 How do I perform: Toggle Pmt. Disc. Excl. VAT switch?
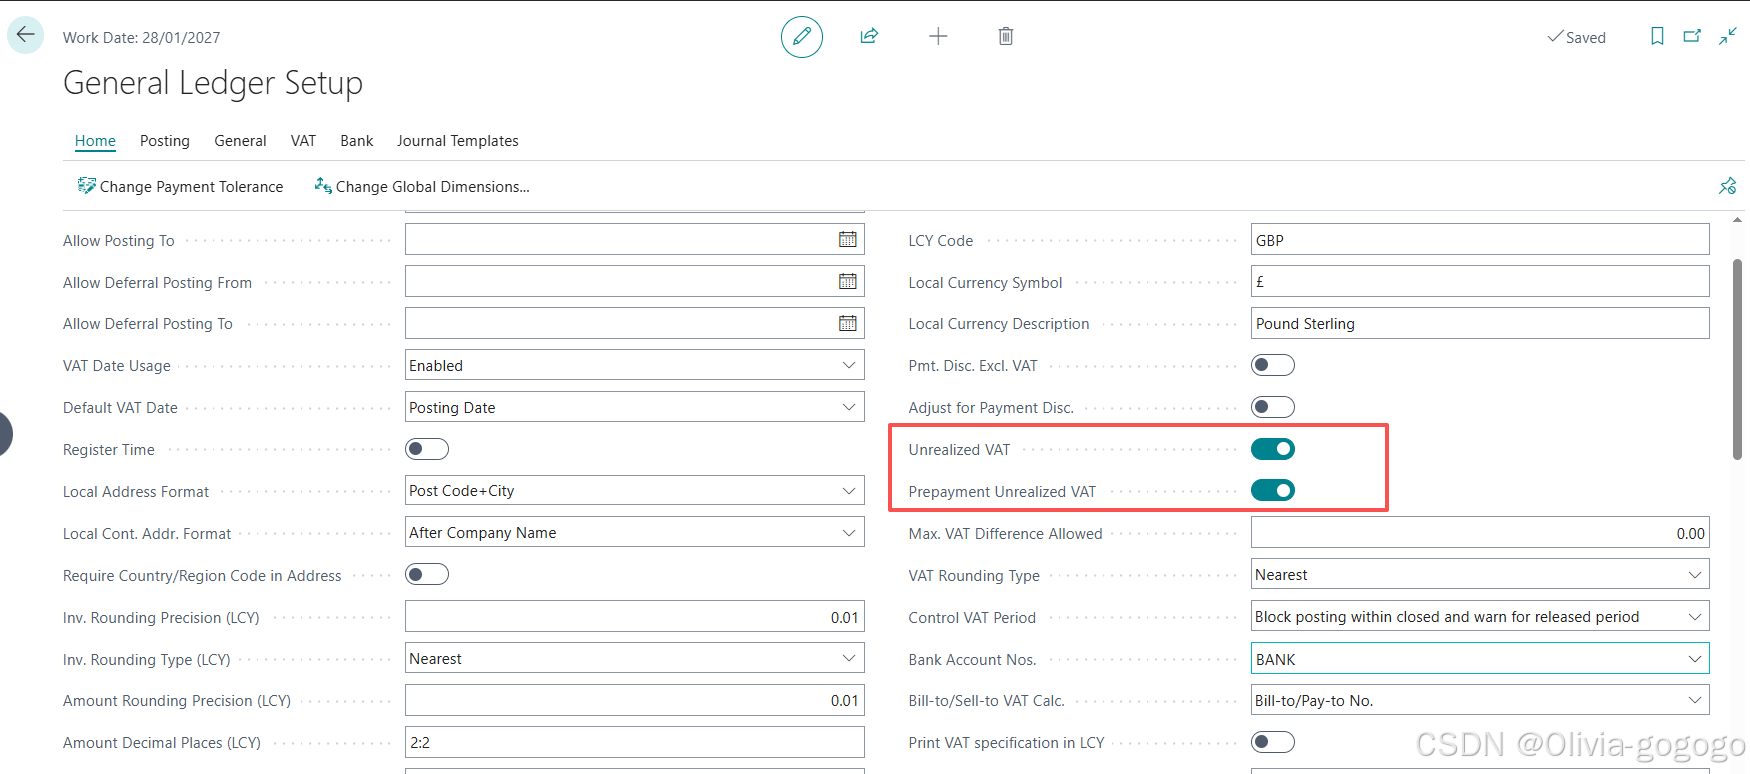1273,365
